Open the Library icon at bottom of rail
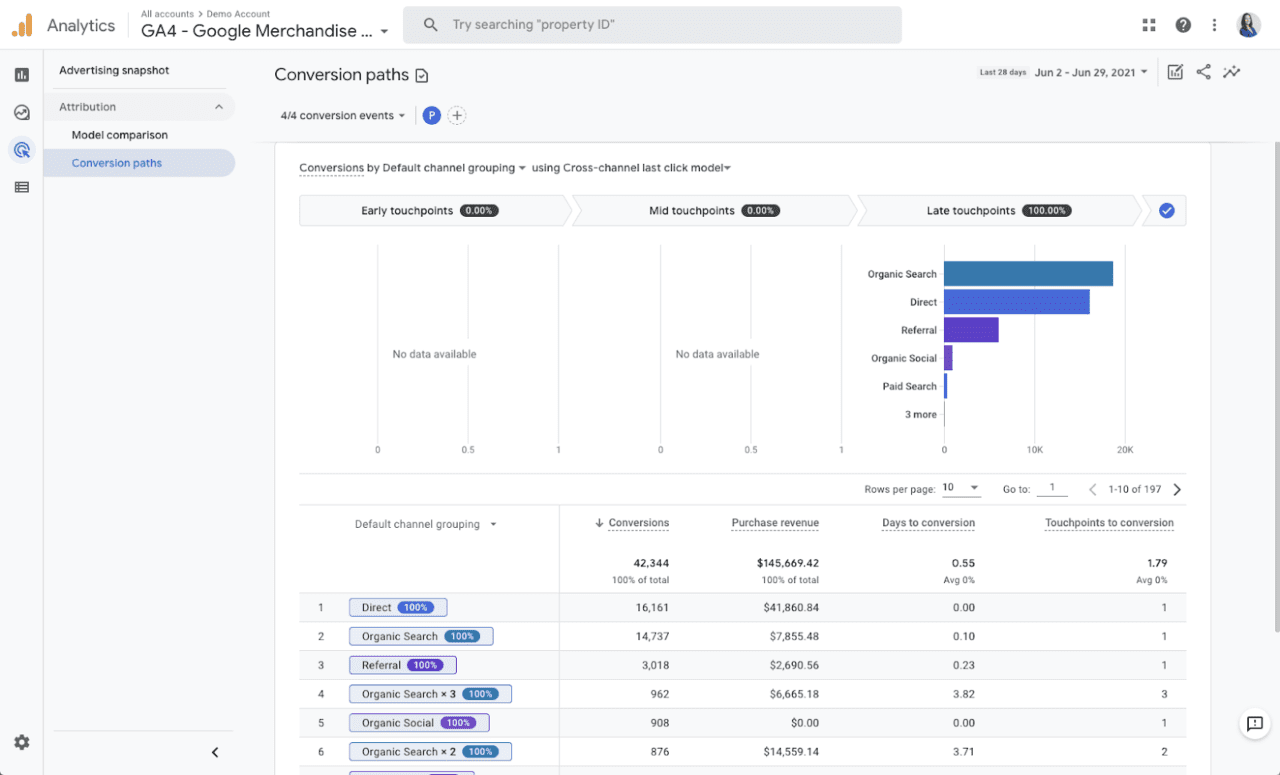The image size is (1280, 775). pyautogui.click(x=21, y=187)
